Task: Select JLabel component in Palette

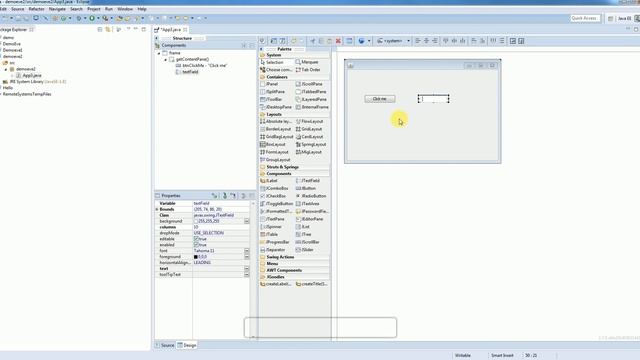Action: click(269, 181)
